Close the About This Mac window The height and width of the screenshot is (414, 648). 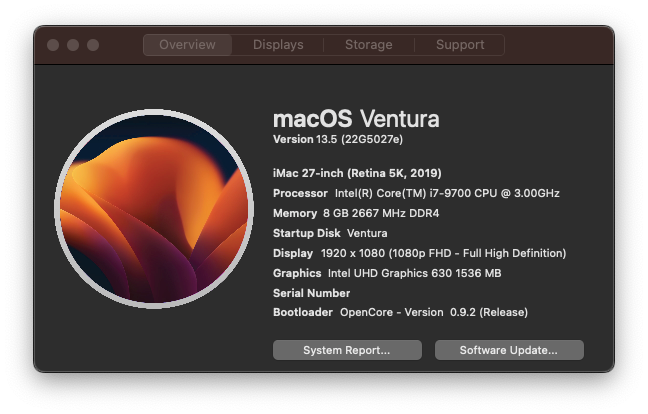53,45
